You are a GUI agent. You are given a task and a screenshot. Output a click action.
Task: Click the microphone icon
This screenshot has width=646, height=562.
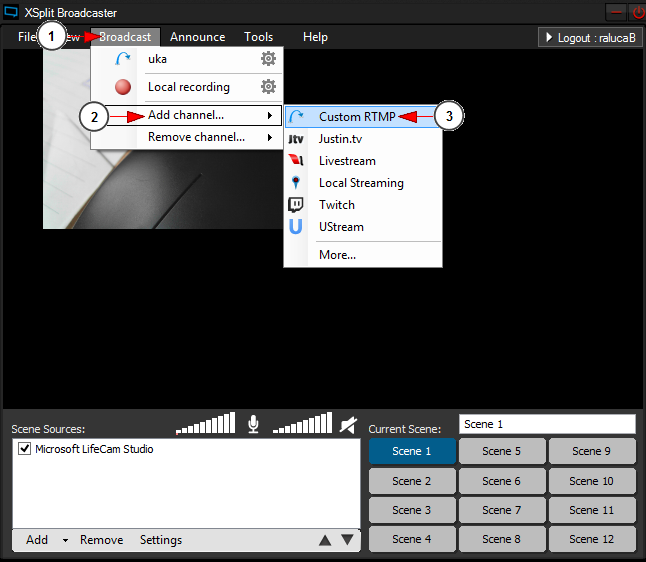[x=253, y=424]
